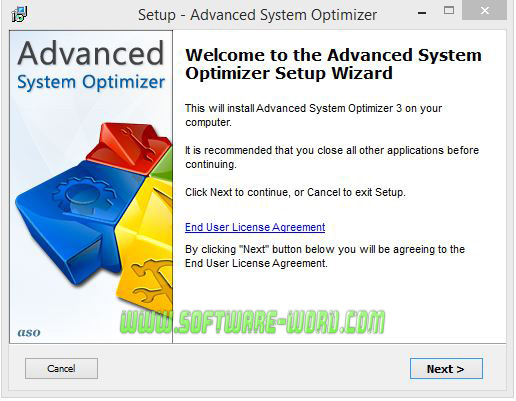Click the setup installer icon in title bar

(19, 14)
